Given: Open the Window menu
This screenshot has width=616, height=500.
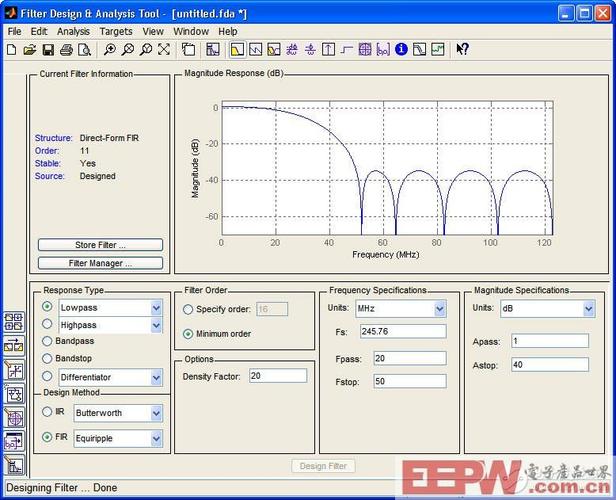Looking at the screenshot, I should pyautogui.click(x=191, y=31).
